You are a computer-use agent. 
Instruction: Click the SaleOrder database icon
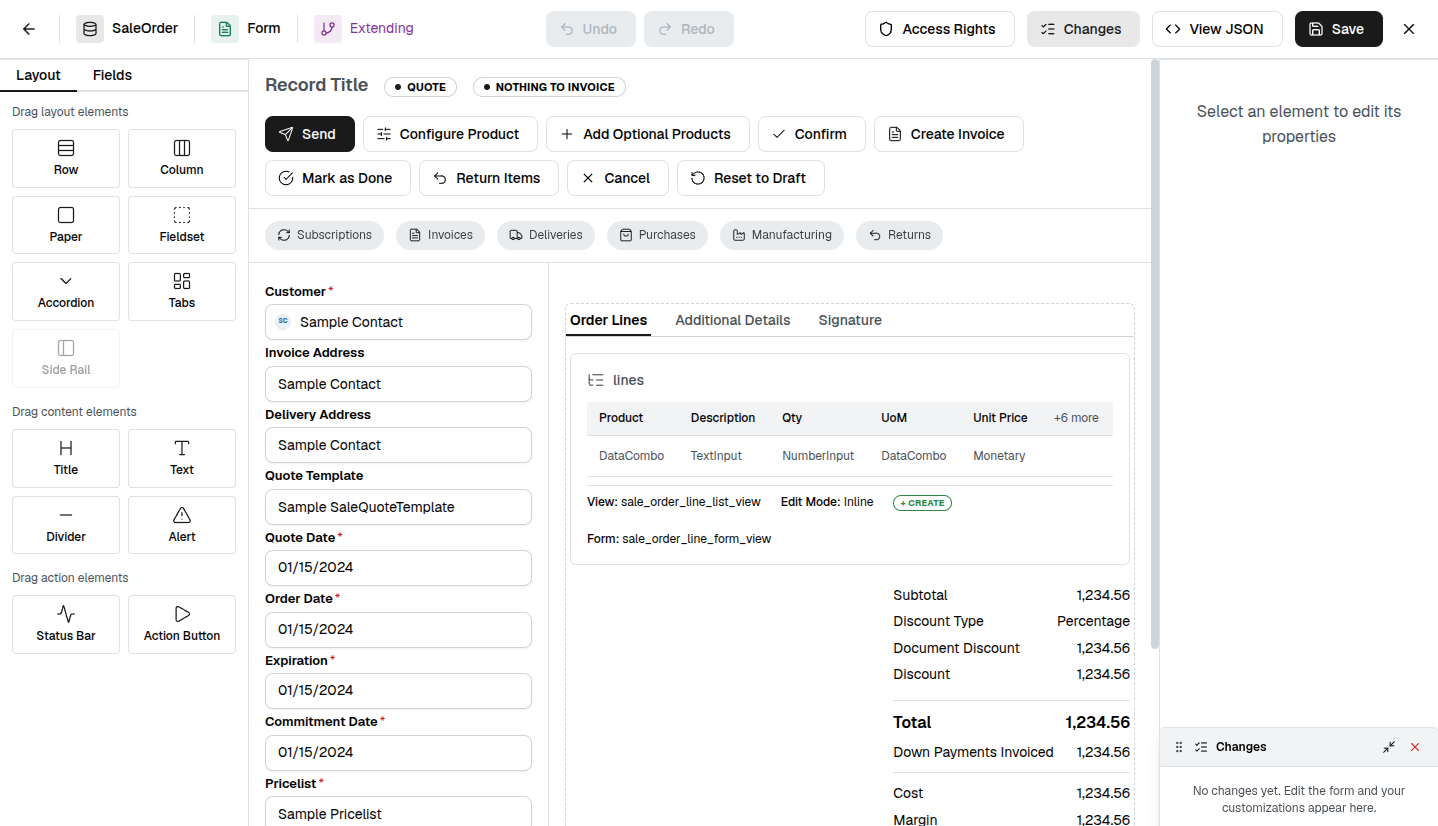90,29
